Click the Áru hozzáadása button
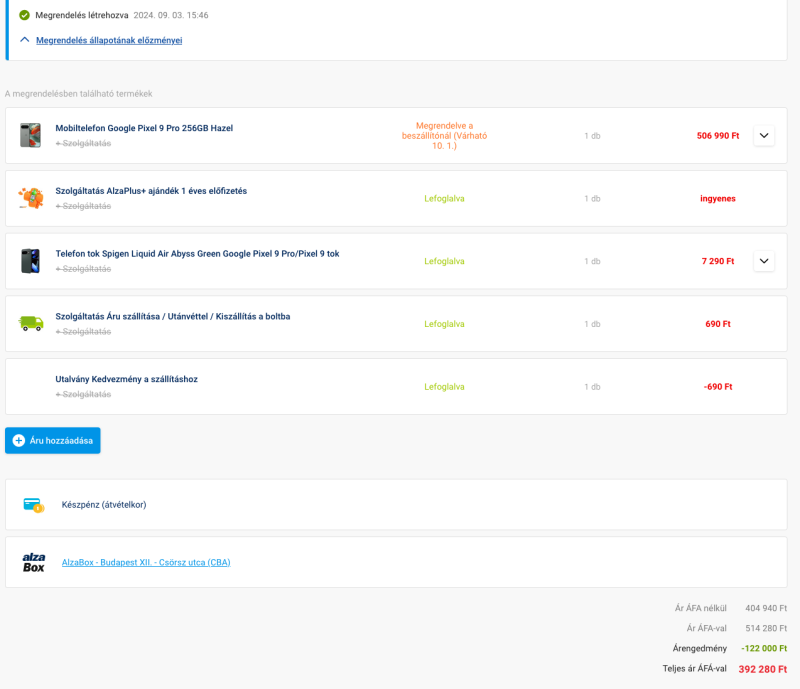 53,441
